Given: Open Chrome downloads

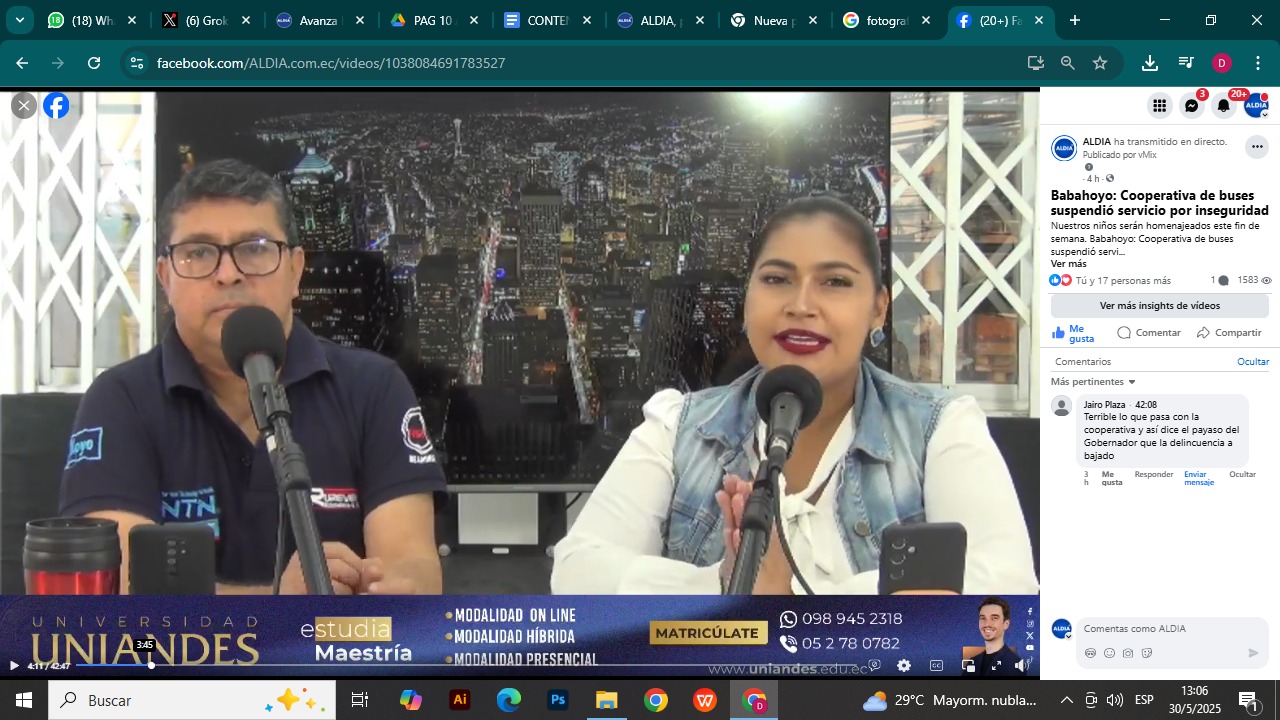Looking at the screenshot, I should (x=1150, y=63).
